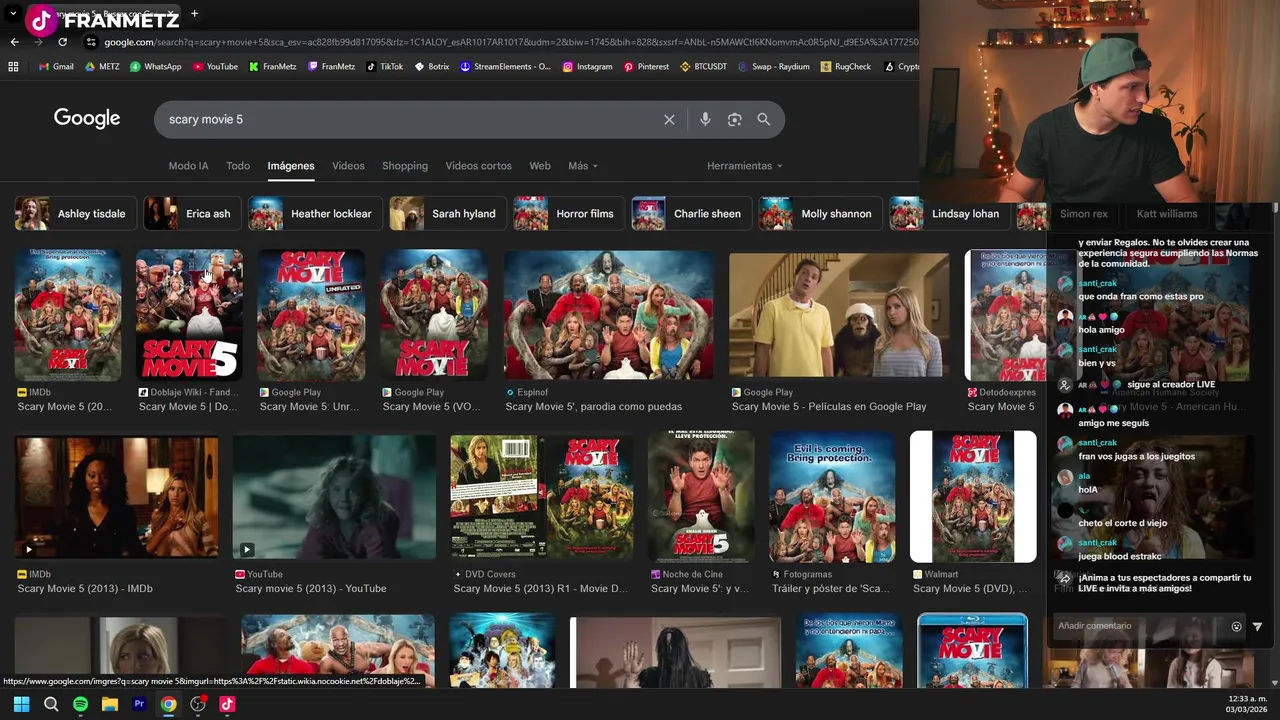Open the WhatsApp bookmark
Viewport: 1280px width, 720px height.
154,67
